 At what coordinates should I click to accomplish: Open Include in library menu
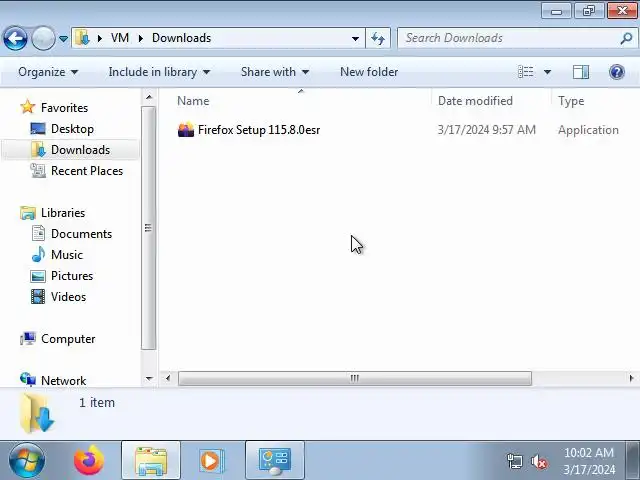click(159, 72)
